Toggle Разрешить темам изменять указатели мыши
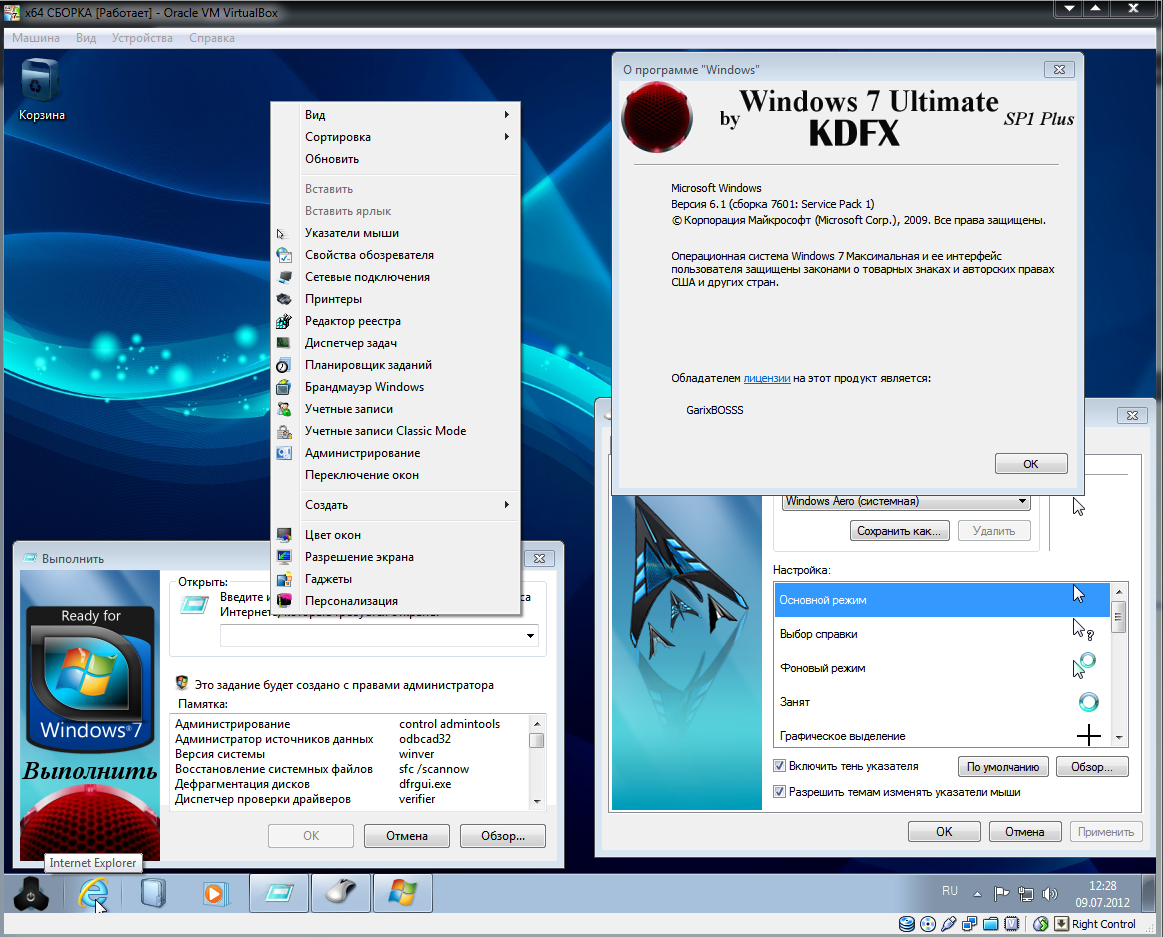 click(780, 792)
